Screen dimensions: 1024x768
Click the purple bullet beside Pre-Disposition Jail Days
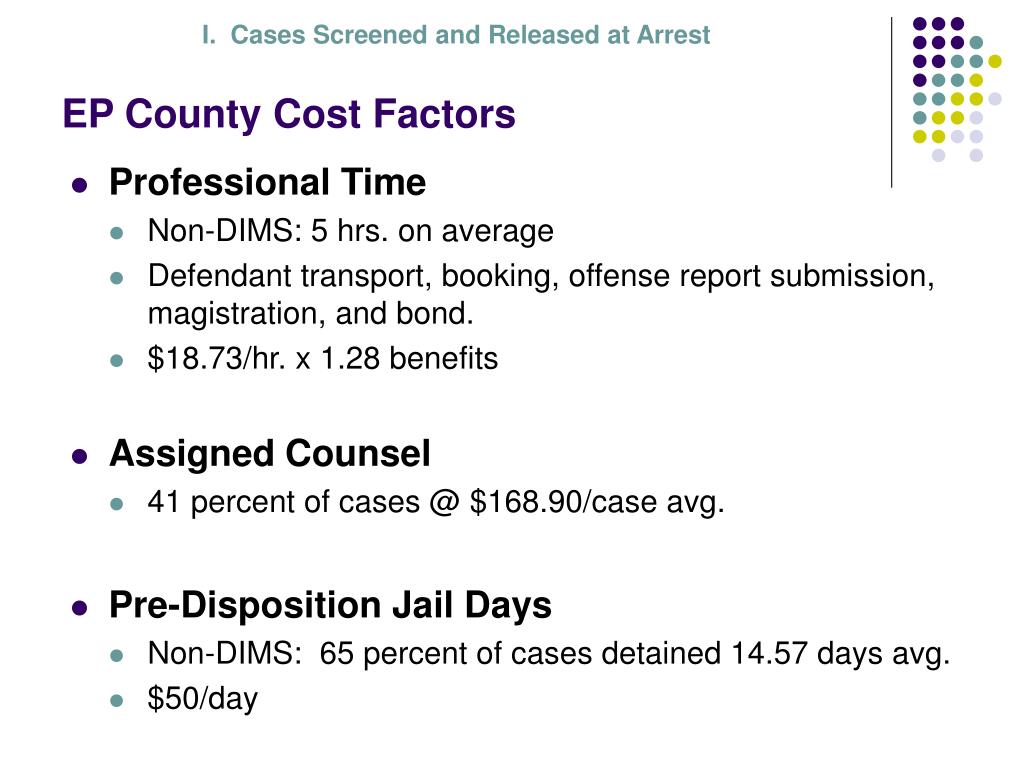[x=80, y=607]
